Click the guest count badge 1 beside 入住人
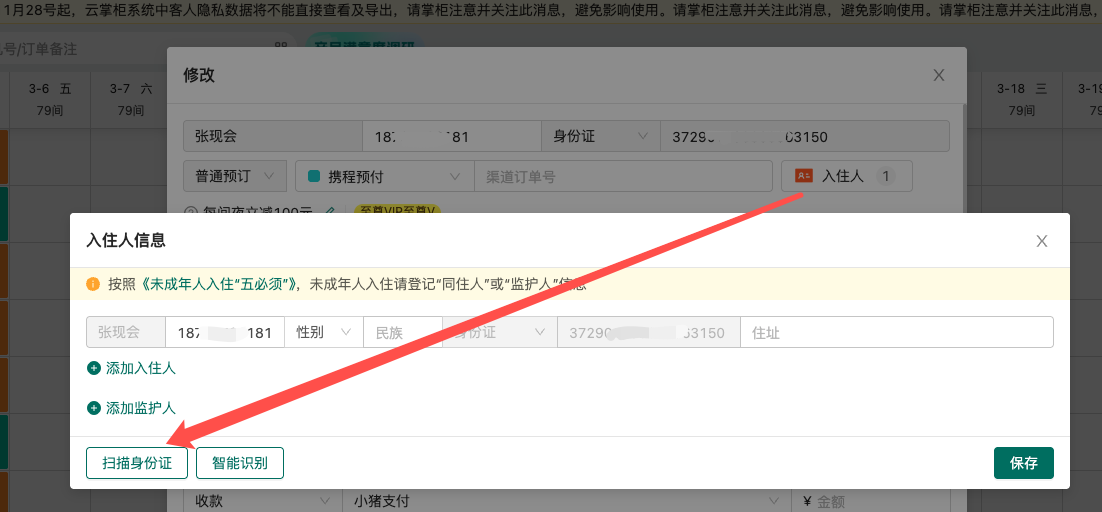 pos(886,176)
